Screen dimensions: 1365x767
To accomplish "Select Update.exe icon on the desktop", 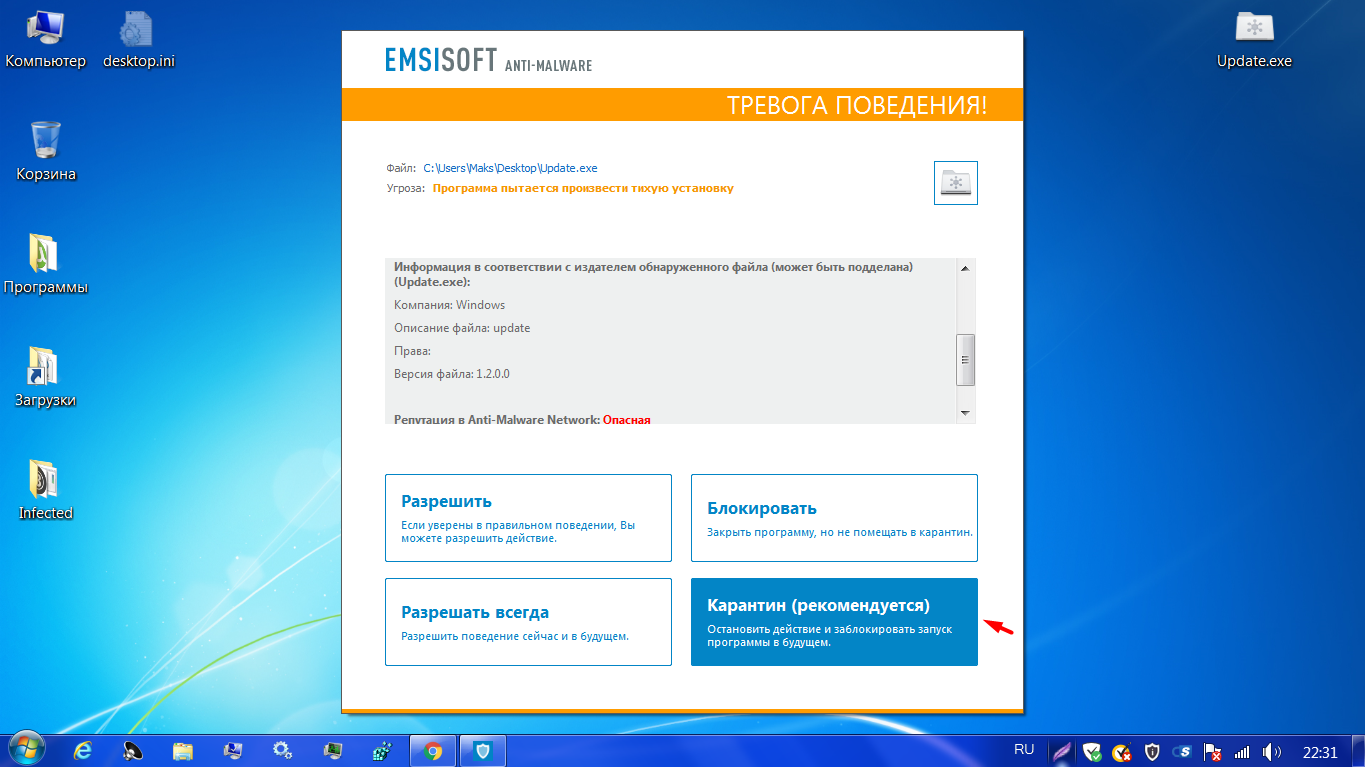I will 1254,40.
